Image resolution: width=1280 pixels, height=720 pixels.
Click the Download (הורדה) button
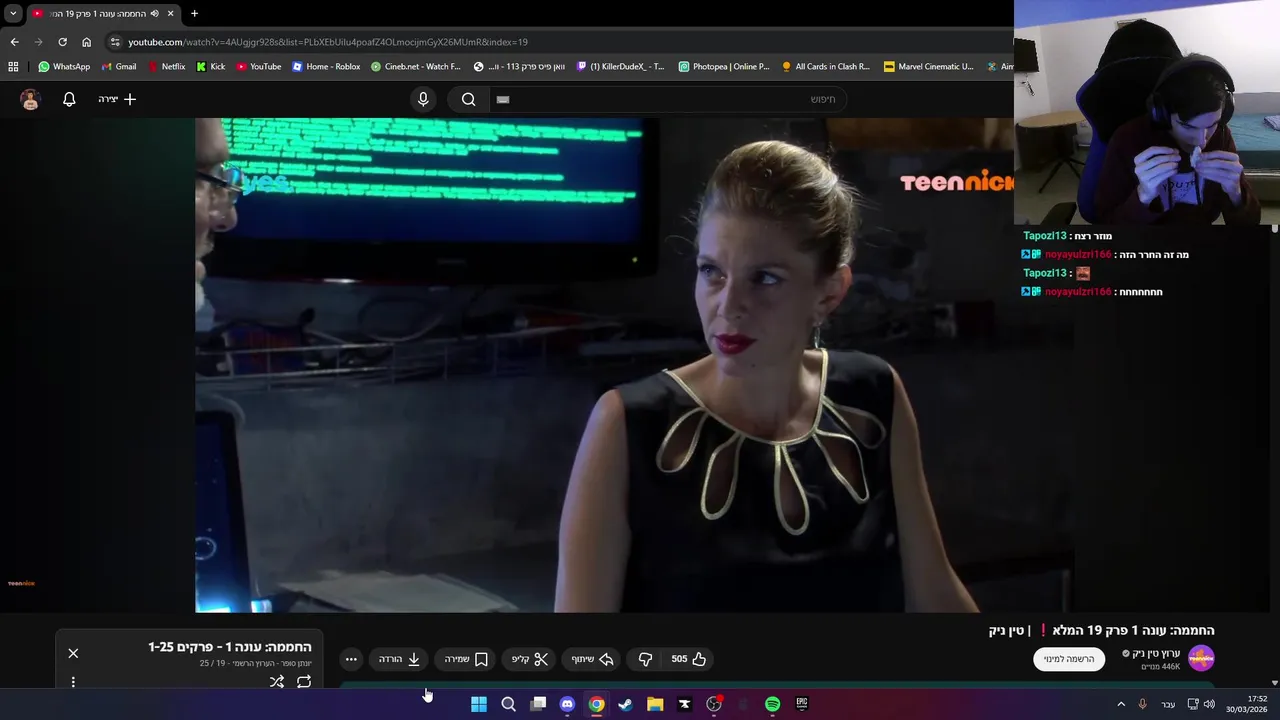(399, 659)
